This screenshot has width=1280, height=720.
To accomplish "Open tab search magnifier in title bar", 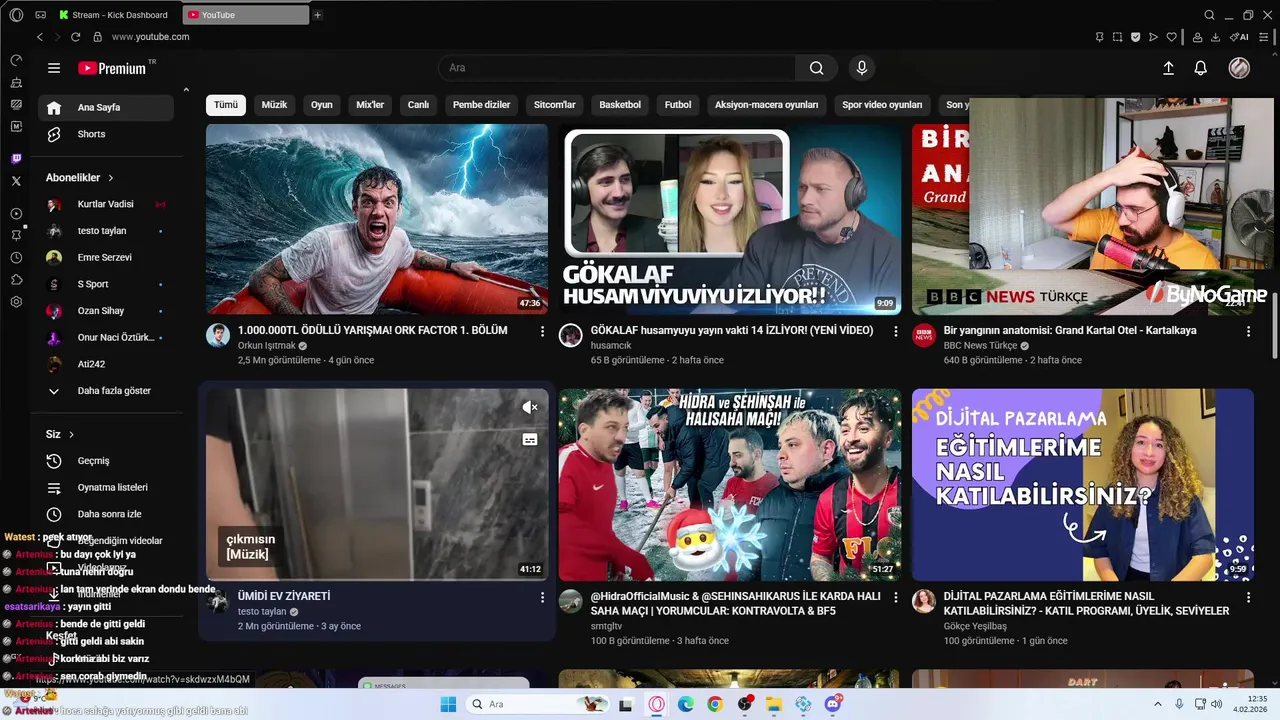I will pyautogui.click(x=1210, y=15).
